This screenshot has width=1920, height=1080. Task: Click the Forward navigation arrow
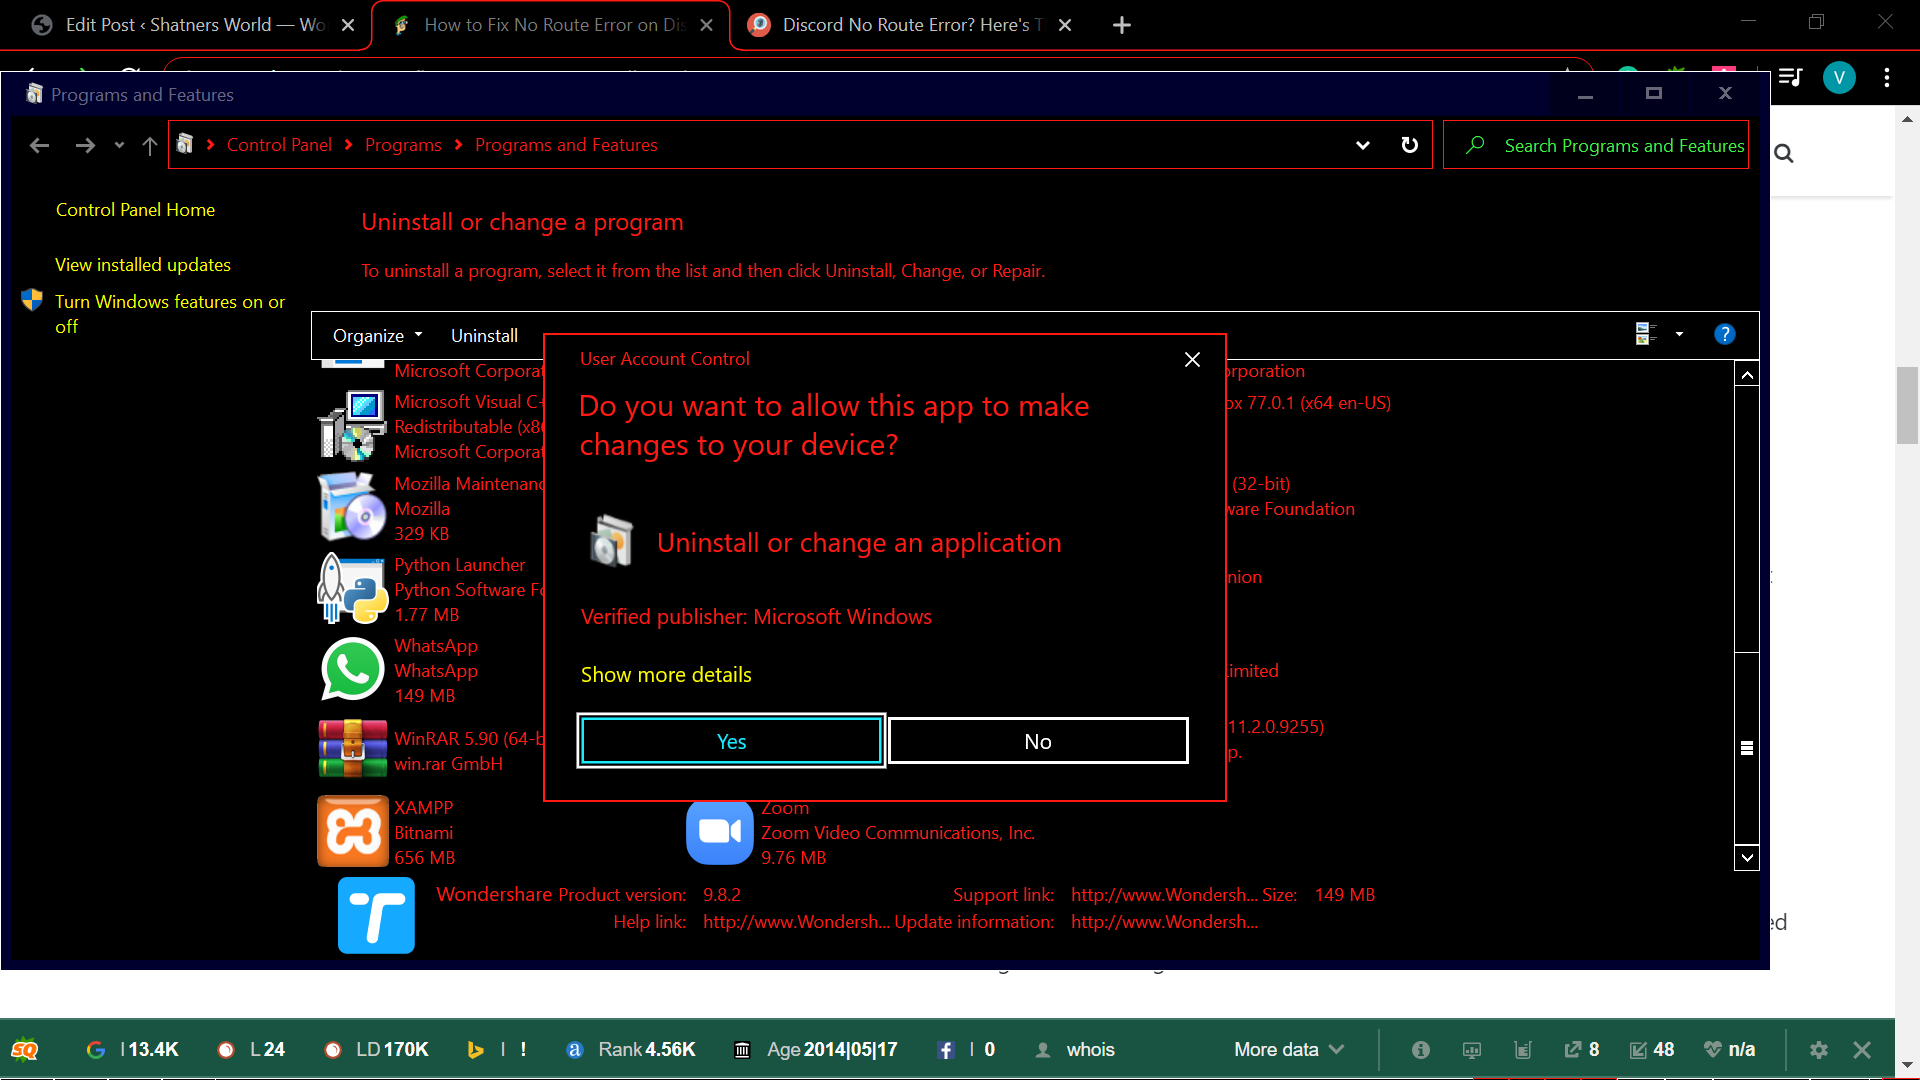point(85,145)
